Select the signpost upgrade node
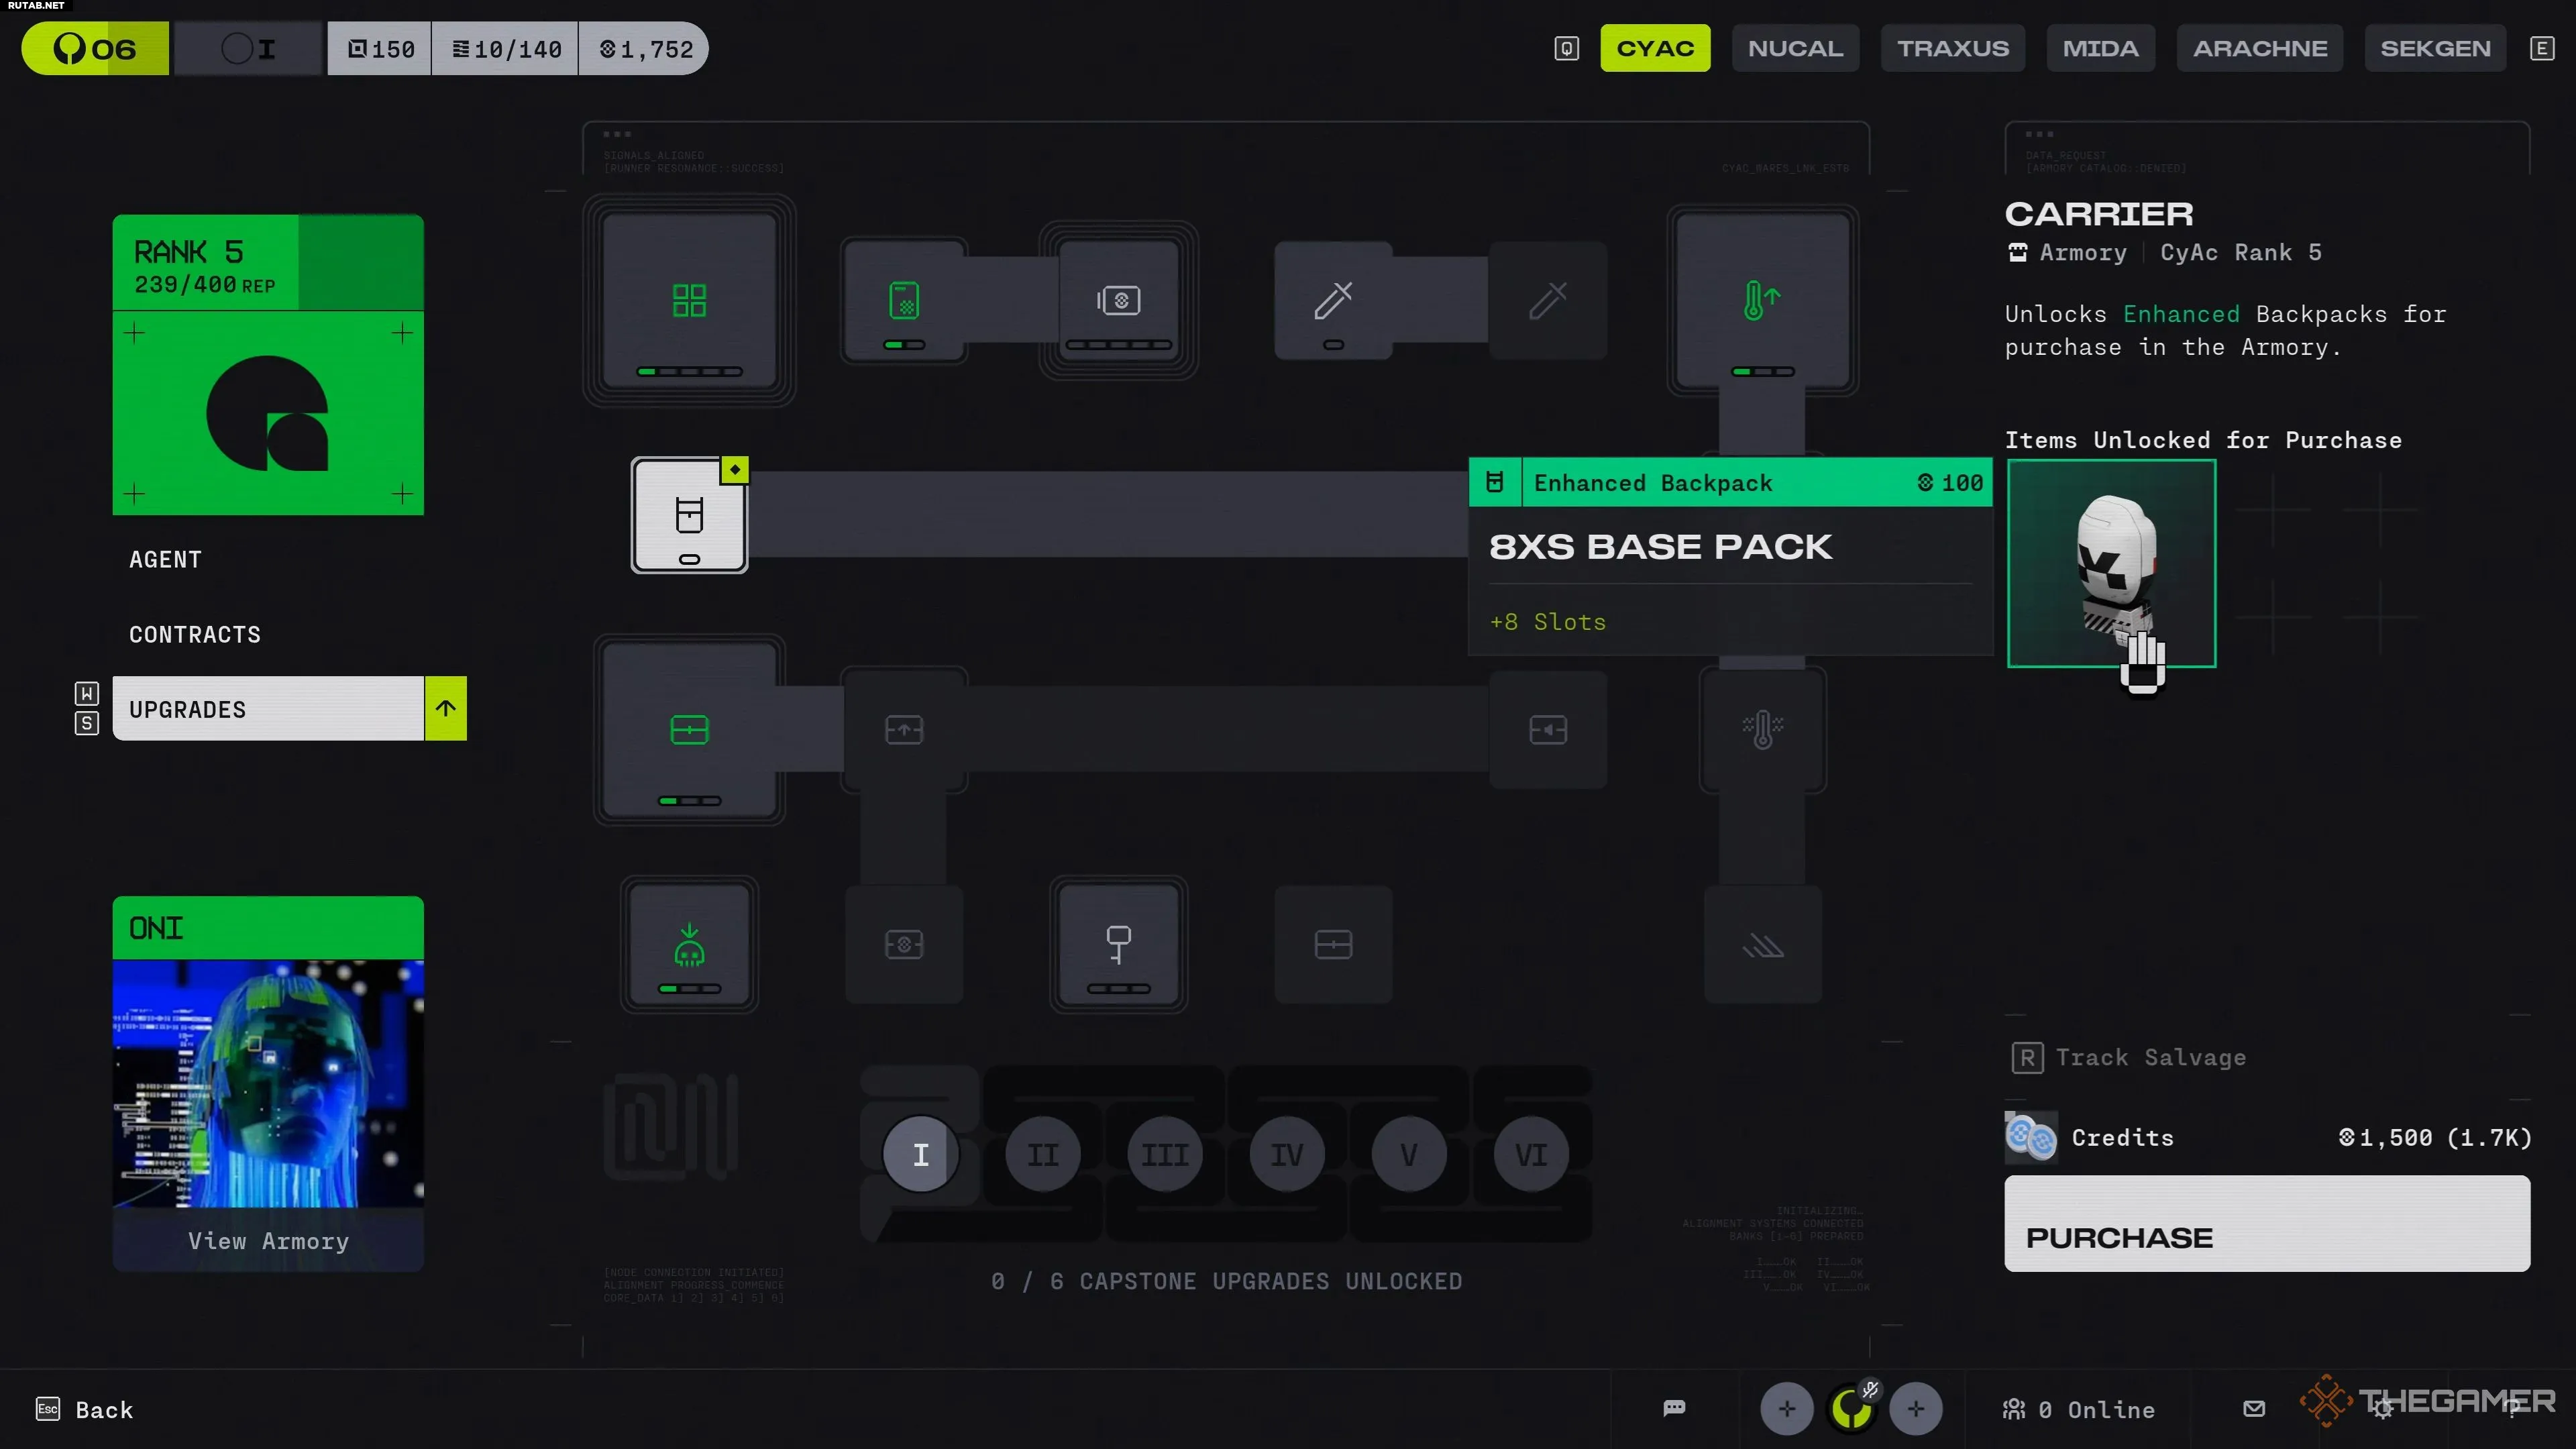Viewport: 2576px width, 1449px height. pos(1118,945)
